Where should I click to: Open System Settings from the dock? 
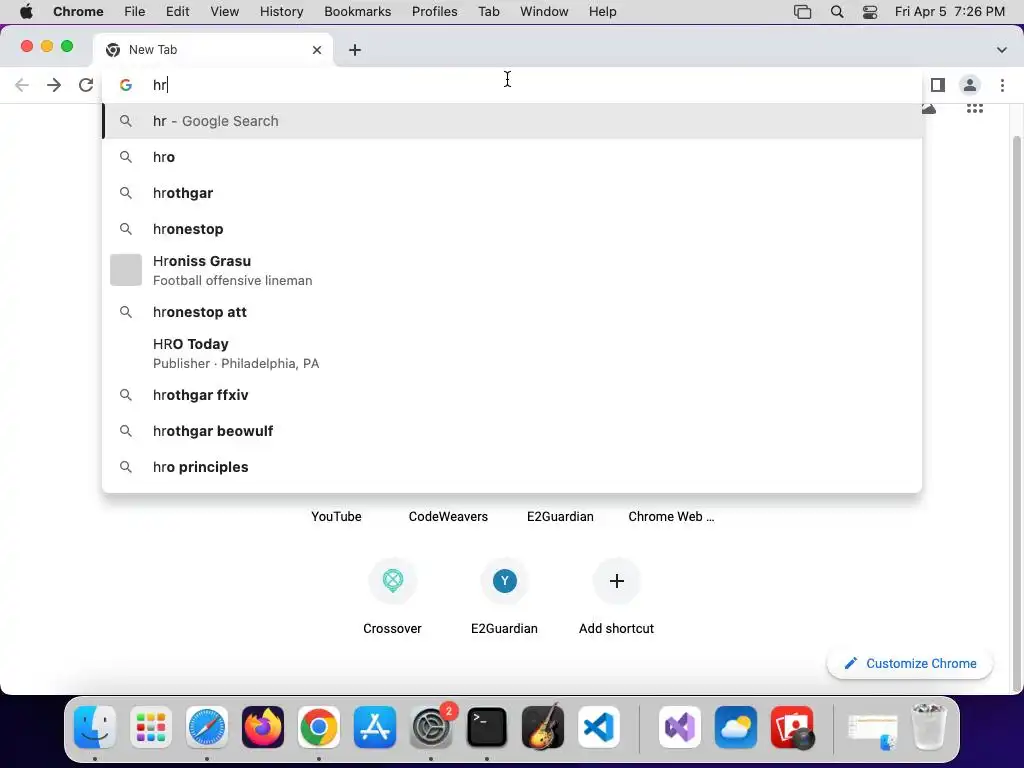(431, 727)
